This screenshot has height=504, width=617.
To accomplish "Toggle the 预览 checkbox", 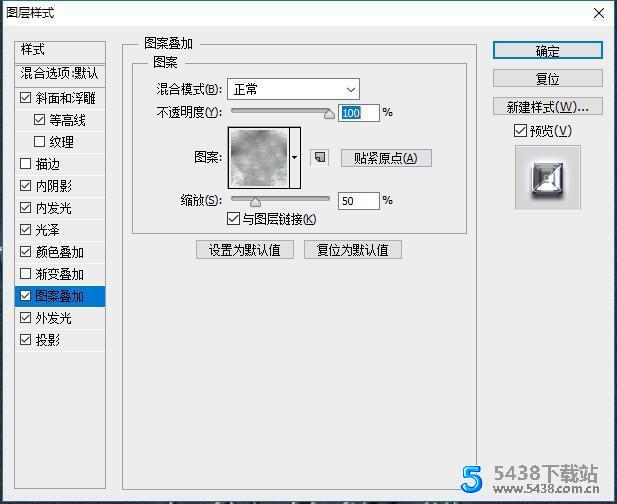I will tap(520, 131).
